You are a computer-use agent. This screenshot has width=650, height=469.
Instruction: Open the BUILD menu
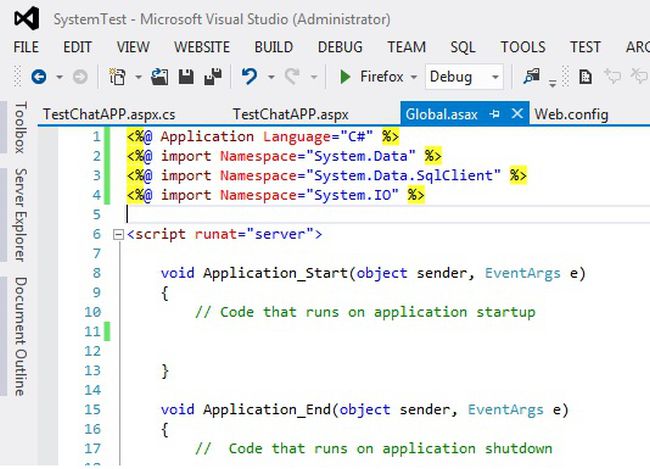(274, 47)
